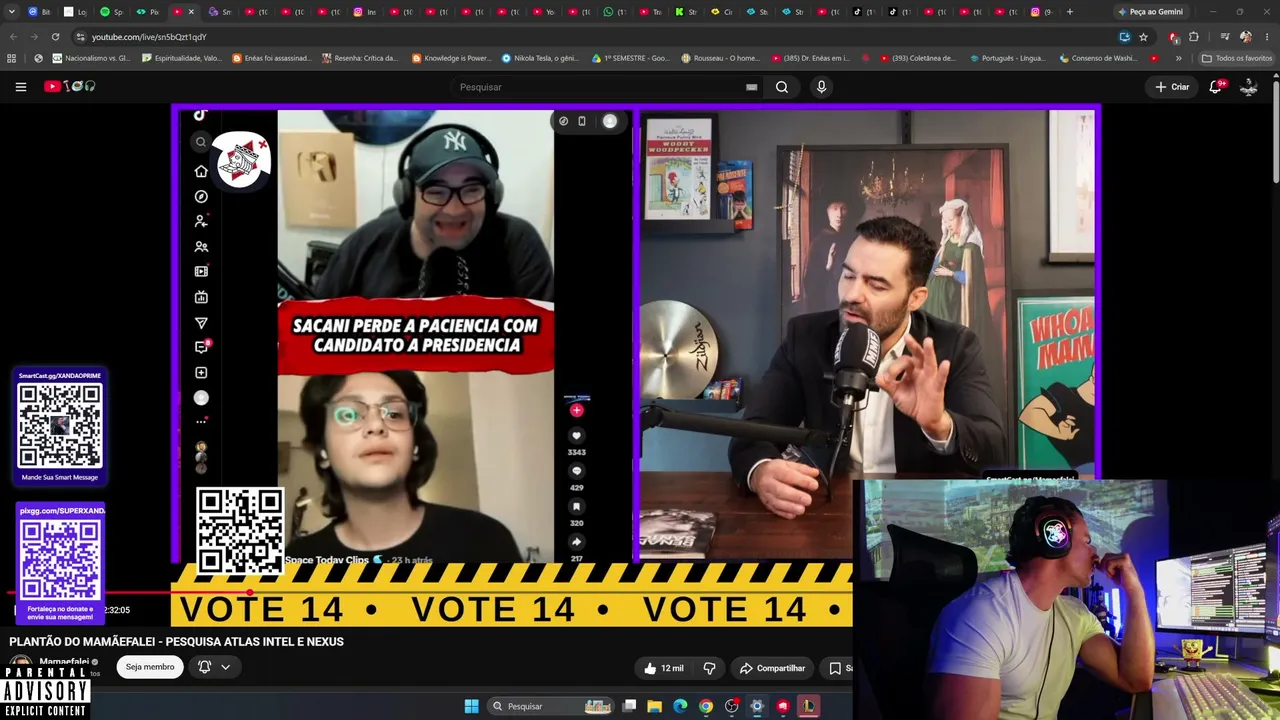1280x720 pixels.
Task: Go back using Chrome's back arrow
Action: click(13, 37)
